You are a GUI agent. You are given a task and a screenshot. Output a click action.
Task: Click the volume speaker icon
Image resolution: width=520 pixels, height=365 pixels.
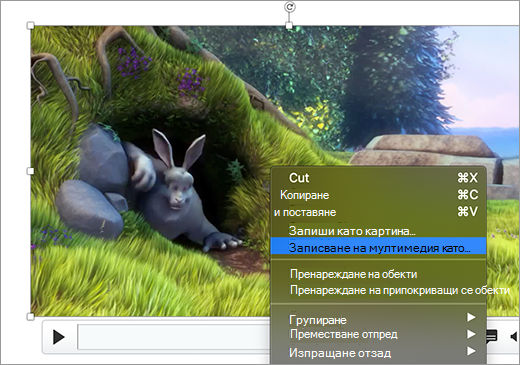point(514,337)
